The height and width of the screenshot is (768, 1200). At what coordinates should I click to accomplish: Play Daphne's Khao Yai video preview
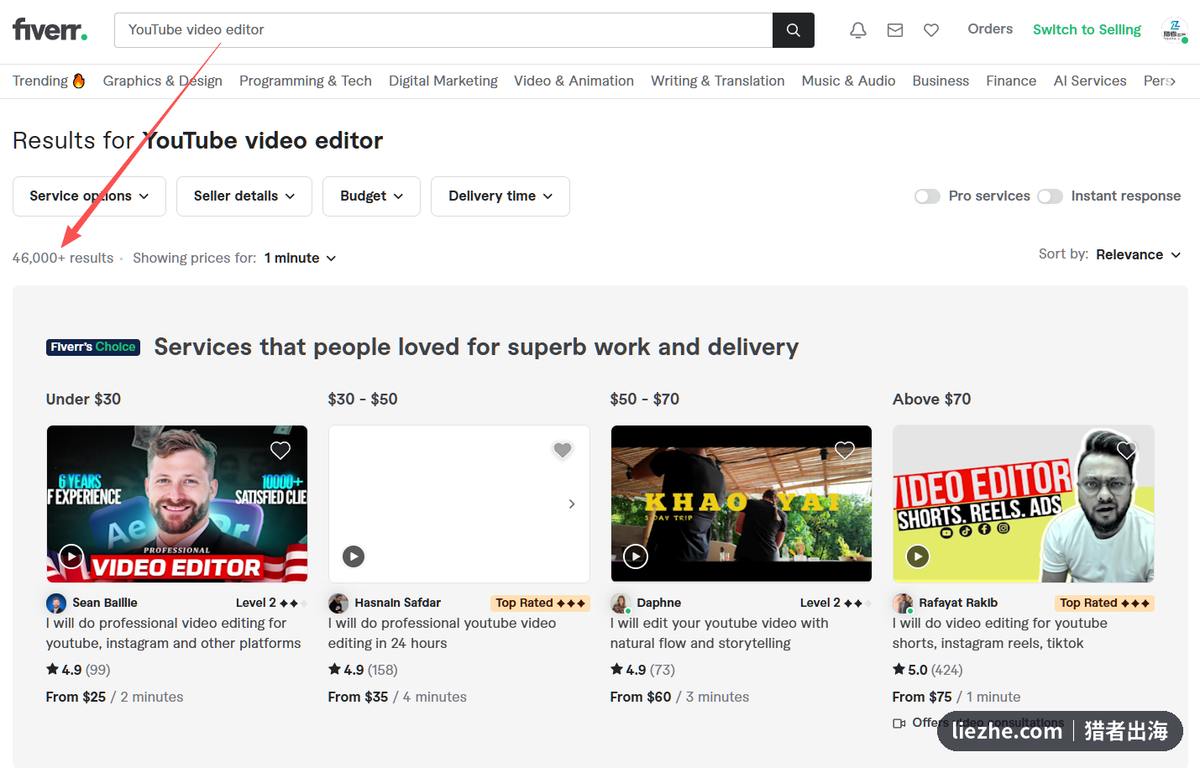click(x=635, y=556)
